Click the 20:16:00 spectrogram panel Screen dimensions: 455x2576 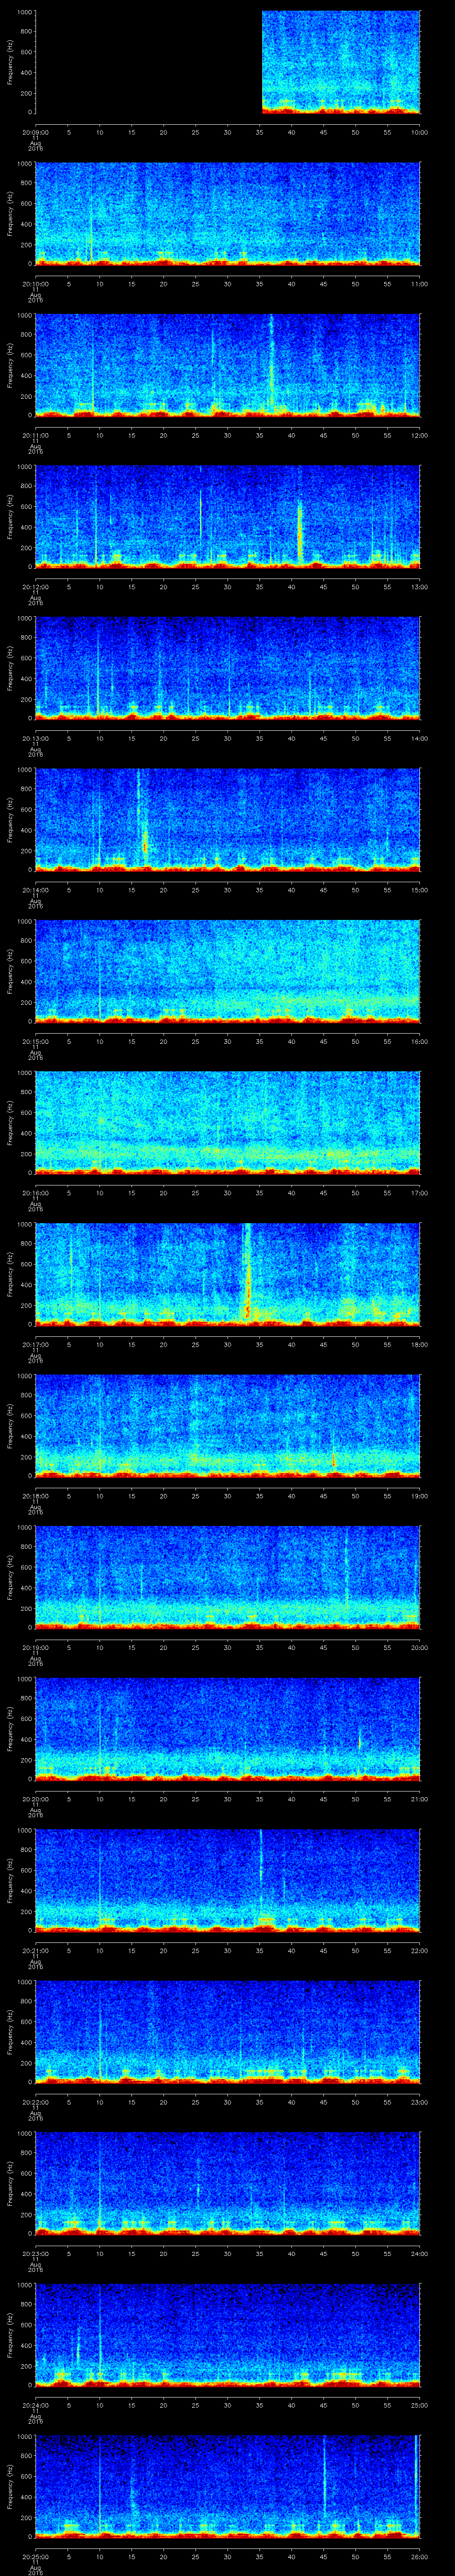point(228,1122)
